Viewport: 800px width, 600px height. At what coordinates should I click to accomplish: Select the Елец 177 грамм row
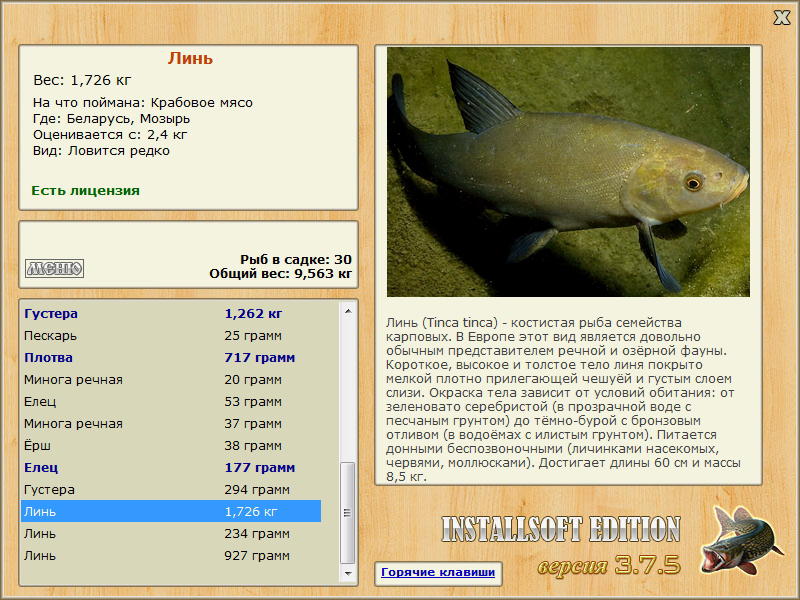coord(171,467)
